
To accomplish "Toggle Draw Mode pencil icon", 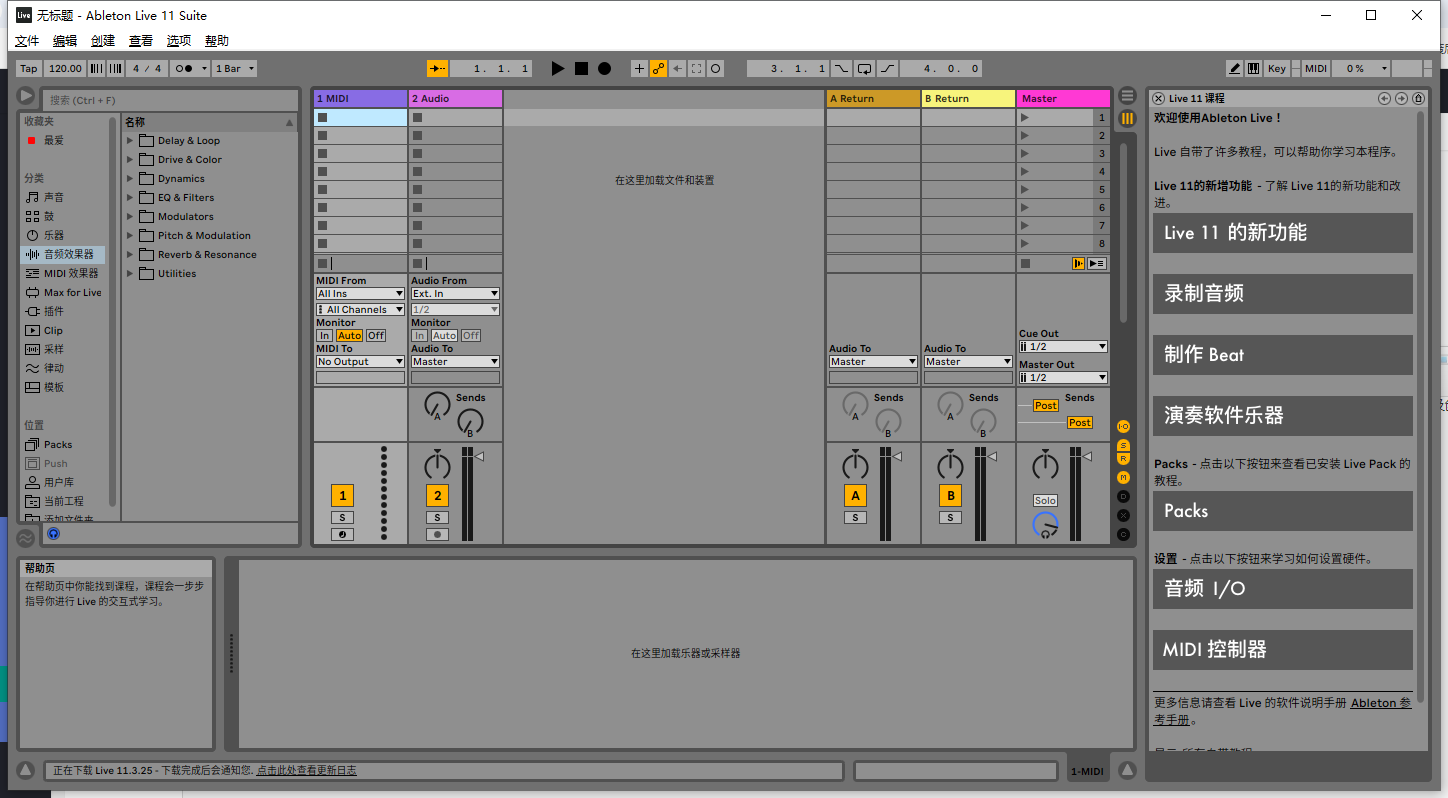I will (1235, 68).
